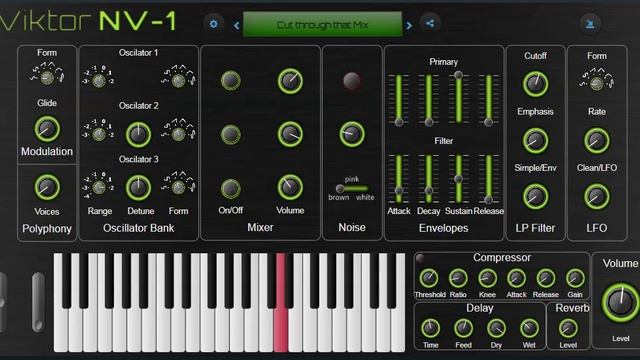Click the Delay Time knob
The image size is (640, 360).
[x=430, y=328]
